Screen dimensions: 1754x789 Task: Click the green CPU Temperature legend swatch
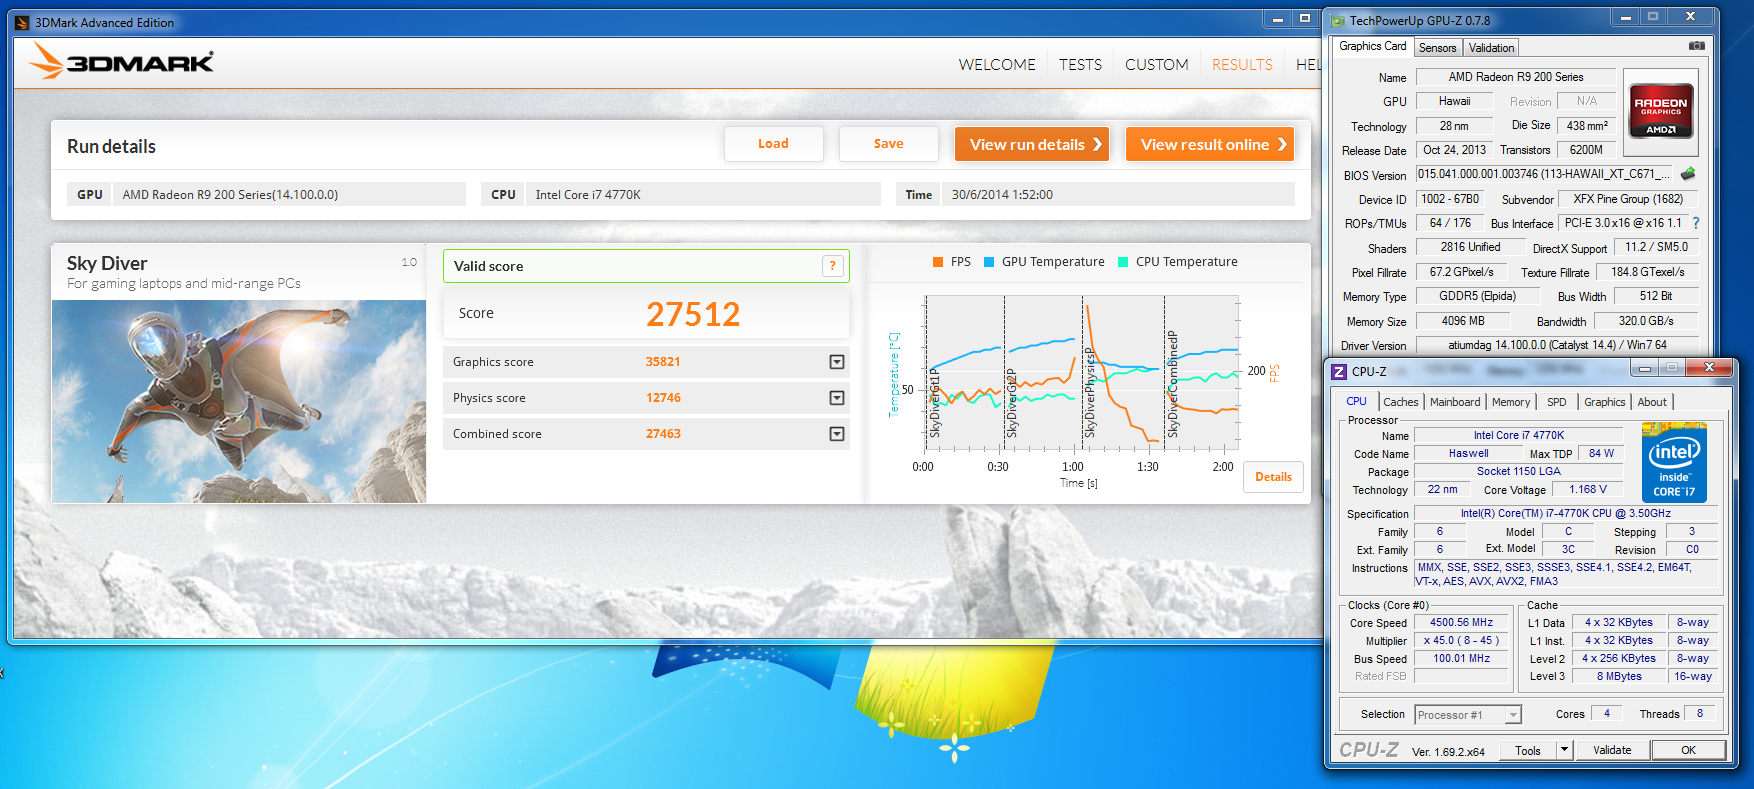click(x=1123, y=262)
